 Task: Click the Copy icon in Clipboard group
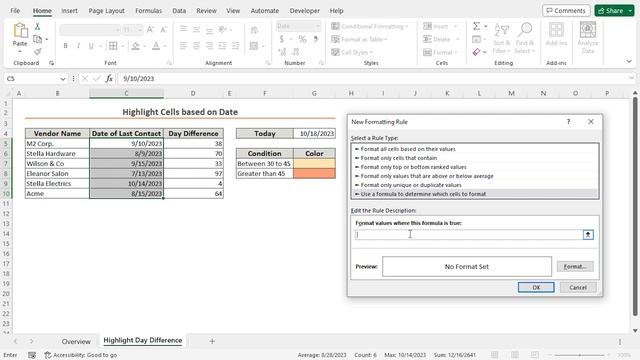[x=38, y=39]
